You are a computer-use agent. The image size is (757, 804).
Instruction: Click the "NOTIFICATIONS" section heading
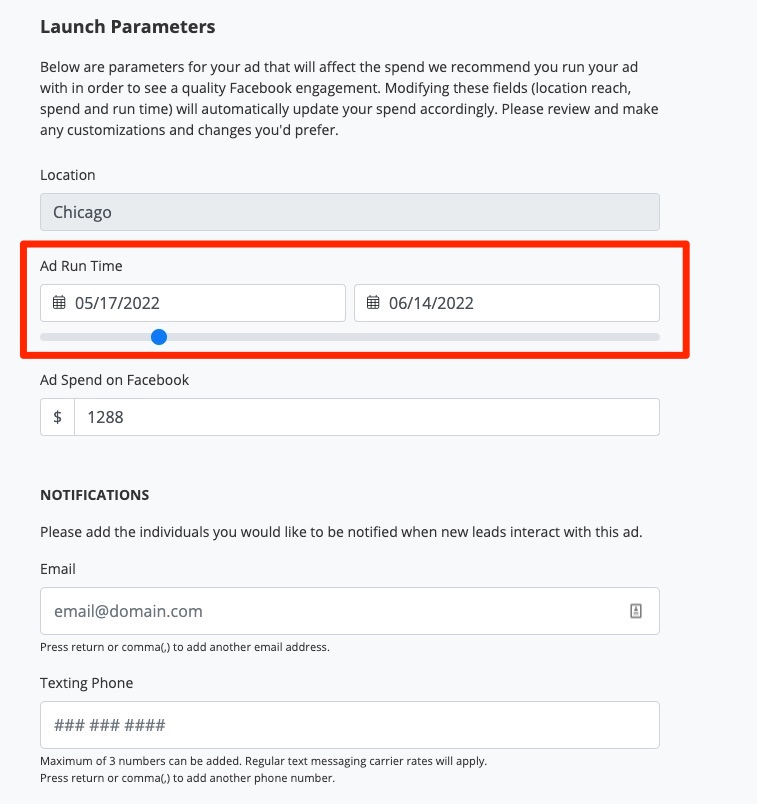[94, 495]
